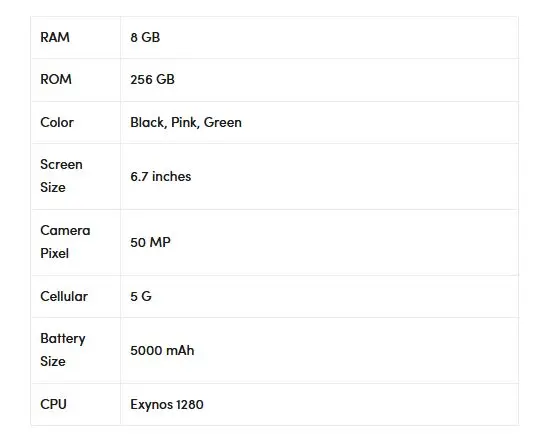542x443 pixels.
Task: Click the word inches in screen size
Action: pyautogui.click(x=171, y=177)
